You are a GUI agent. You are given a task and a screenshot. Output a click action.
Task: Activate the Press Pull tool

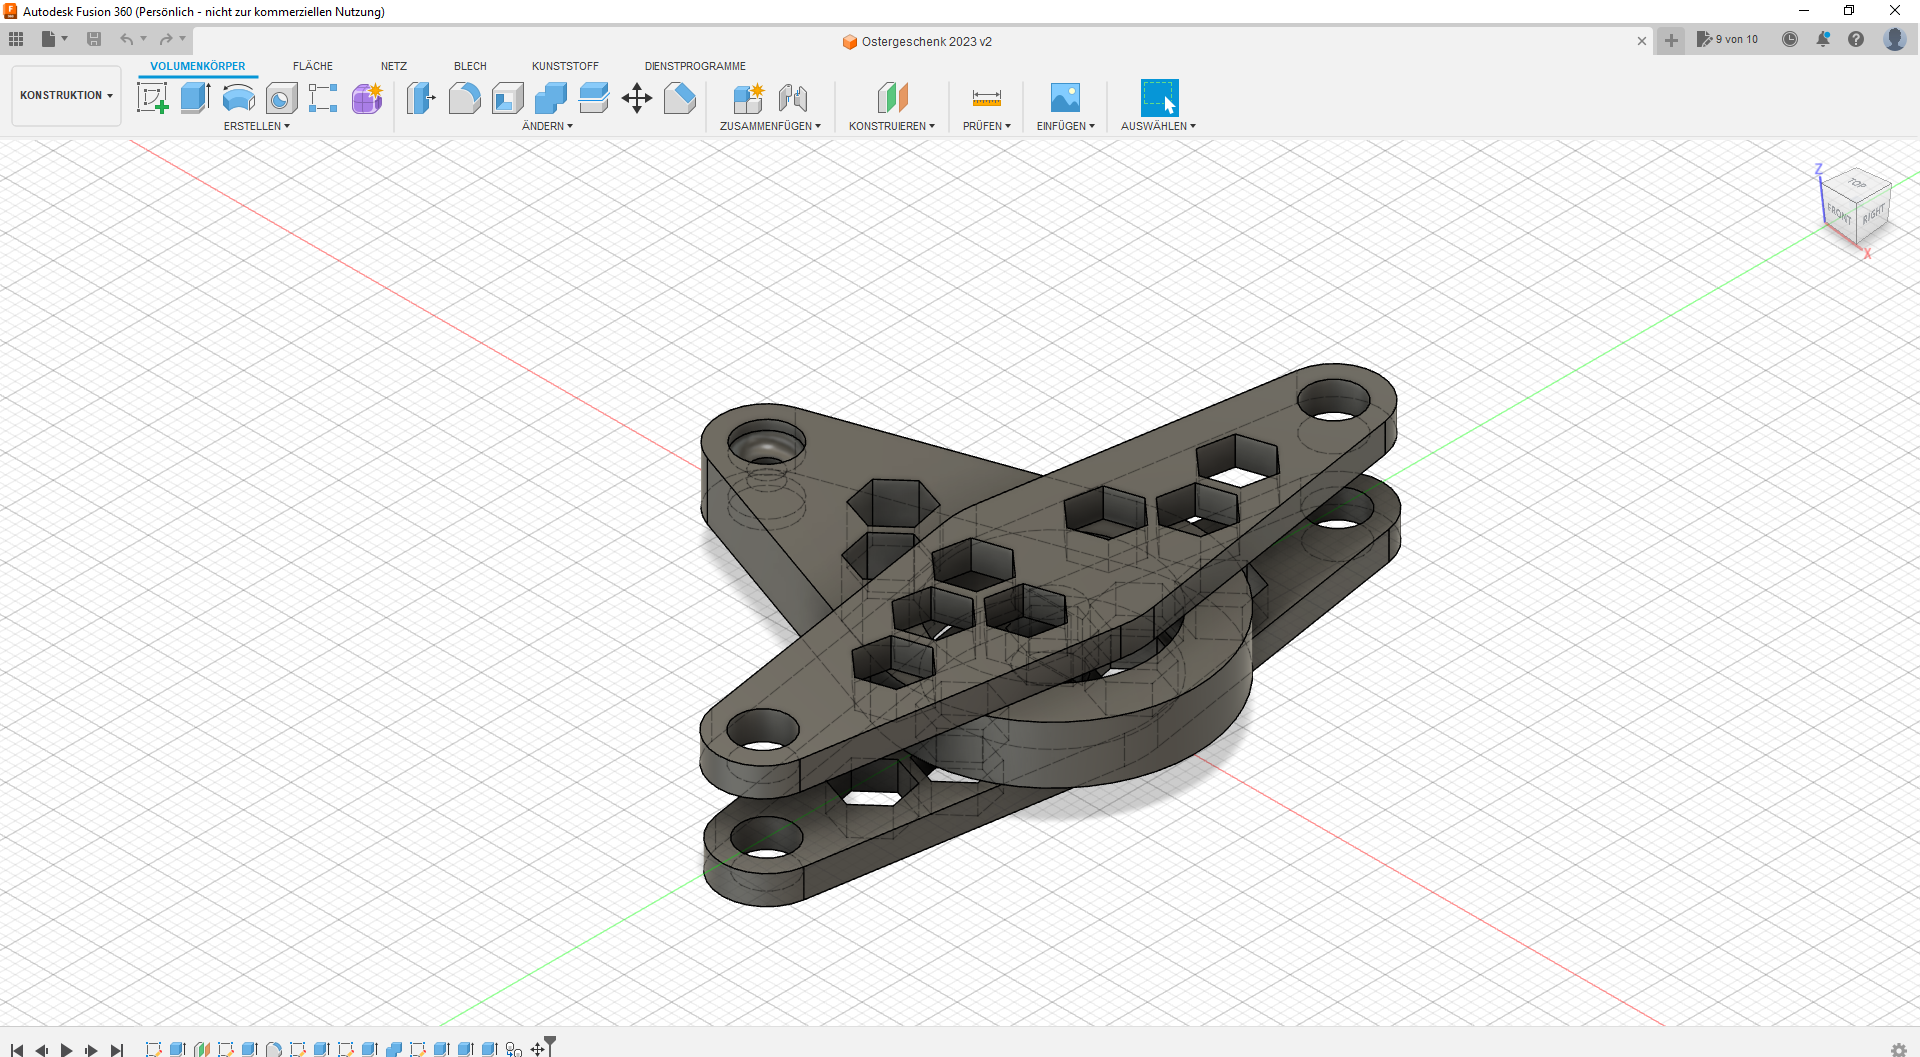click(421, 98)
